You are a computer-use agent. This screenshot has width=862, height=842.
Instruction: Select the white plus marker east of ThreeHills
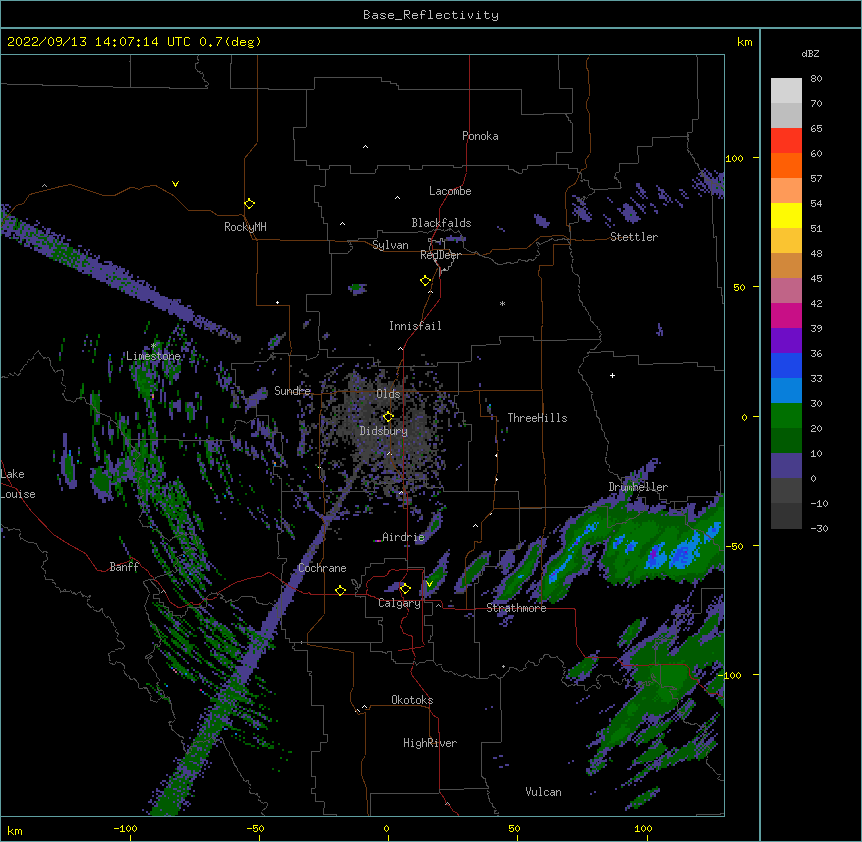(612, 375)
